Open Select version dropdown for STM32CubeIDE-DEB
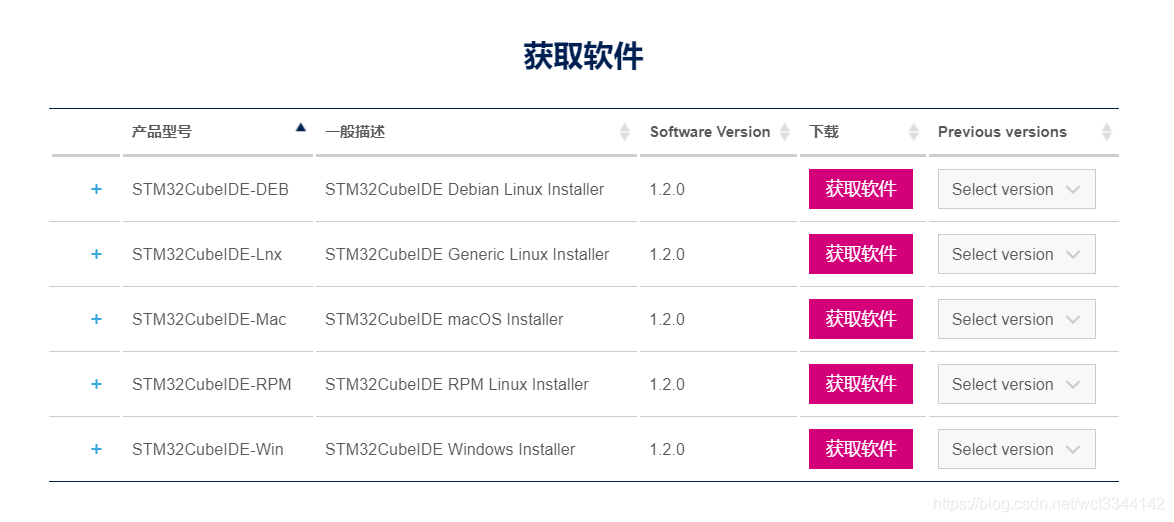The image size is (1174, 522). click(x=1017, y=189)
